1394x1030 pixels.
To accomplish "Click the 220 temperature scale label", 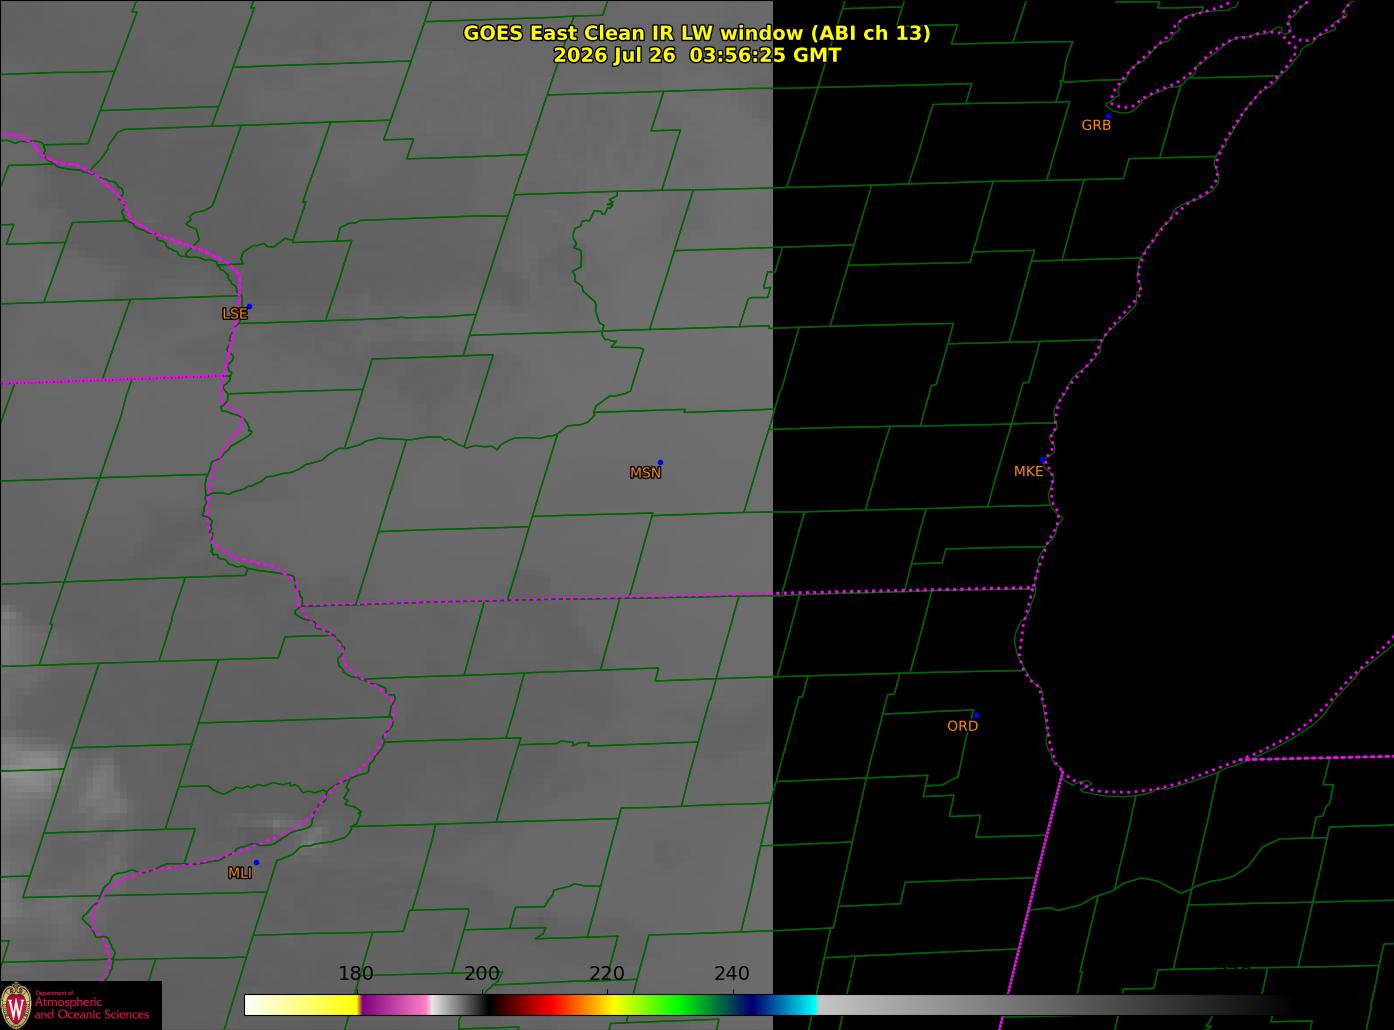I will pyautogui.click(x=607, y=974).
